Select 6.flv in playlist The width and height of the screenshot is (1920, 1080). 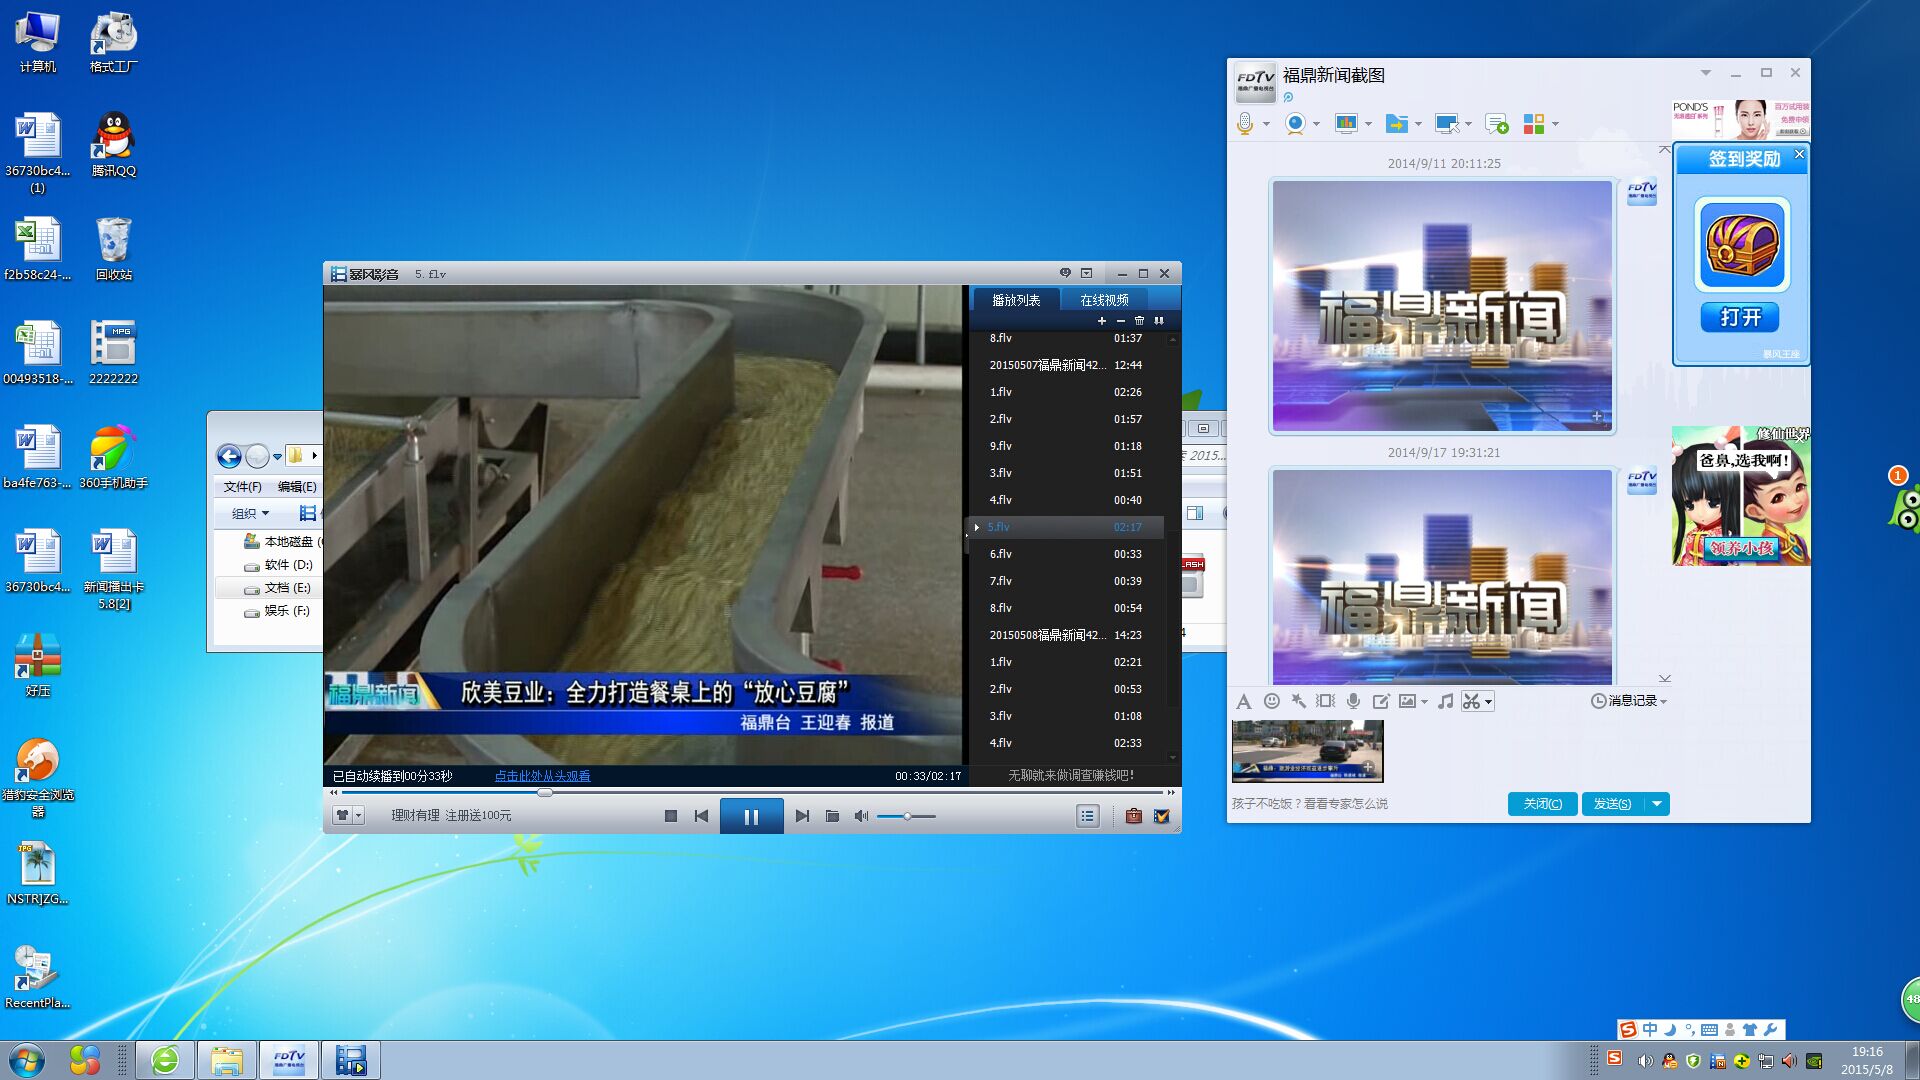click(x=1066, y=554)
